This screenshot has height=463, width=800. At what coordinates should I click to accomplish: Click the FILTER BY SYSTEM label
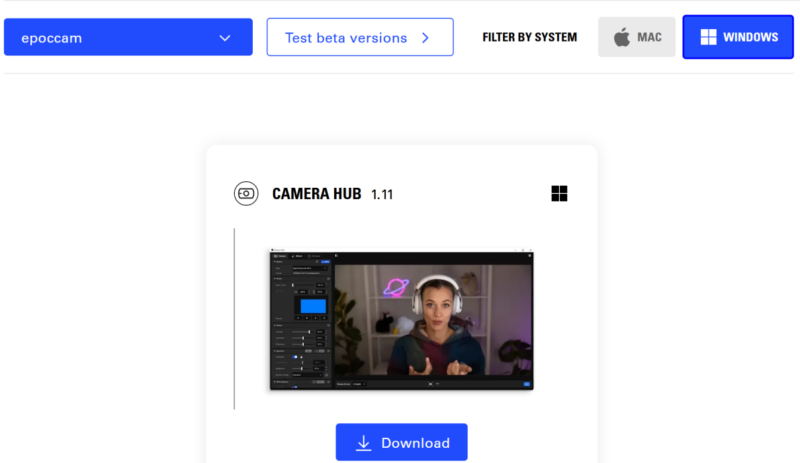pos(529,37)
